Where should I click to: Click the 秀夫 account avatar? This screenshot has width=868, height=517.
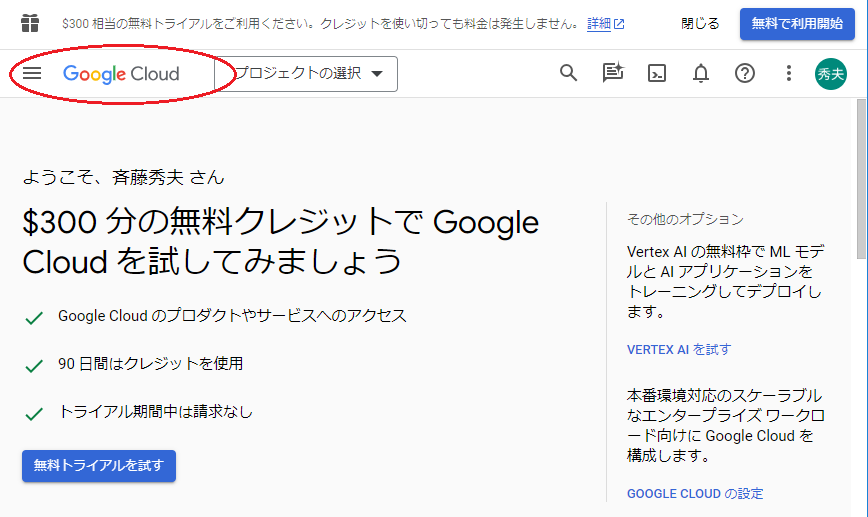[831, 74]
